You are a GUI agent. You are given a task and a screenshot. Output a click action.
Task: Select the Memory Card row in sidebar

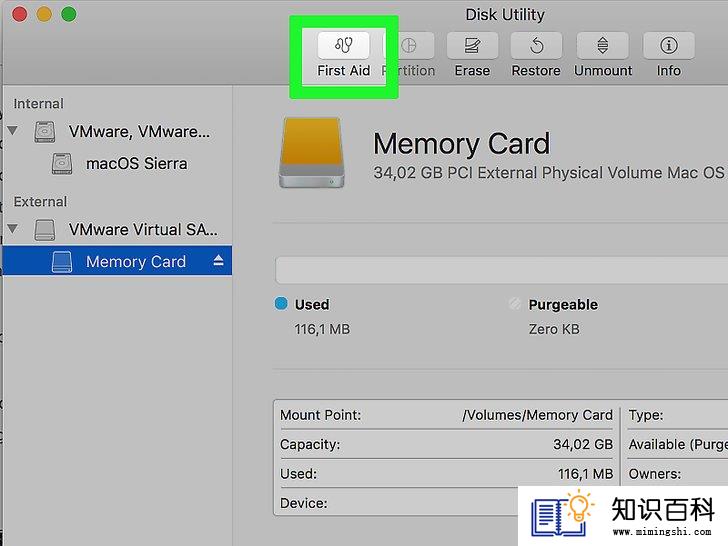coord(117,260)
